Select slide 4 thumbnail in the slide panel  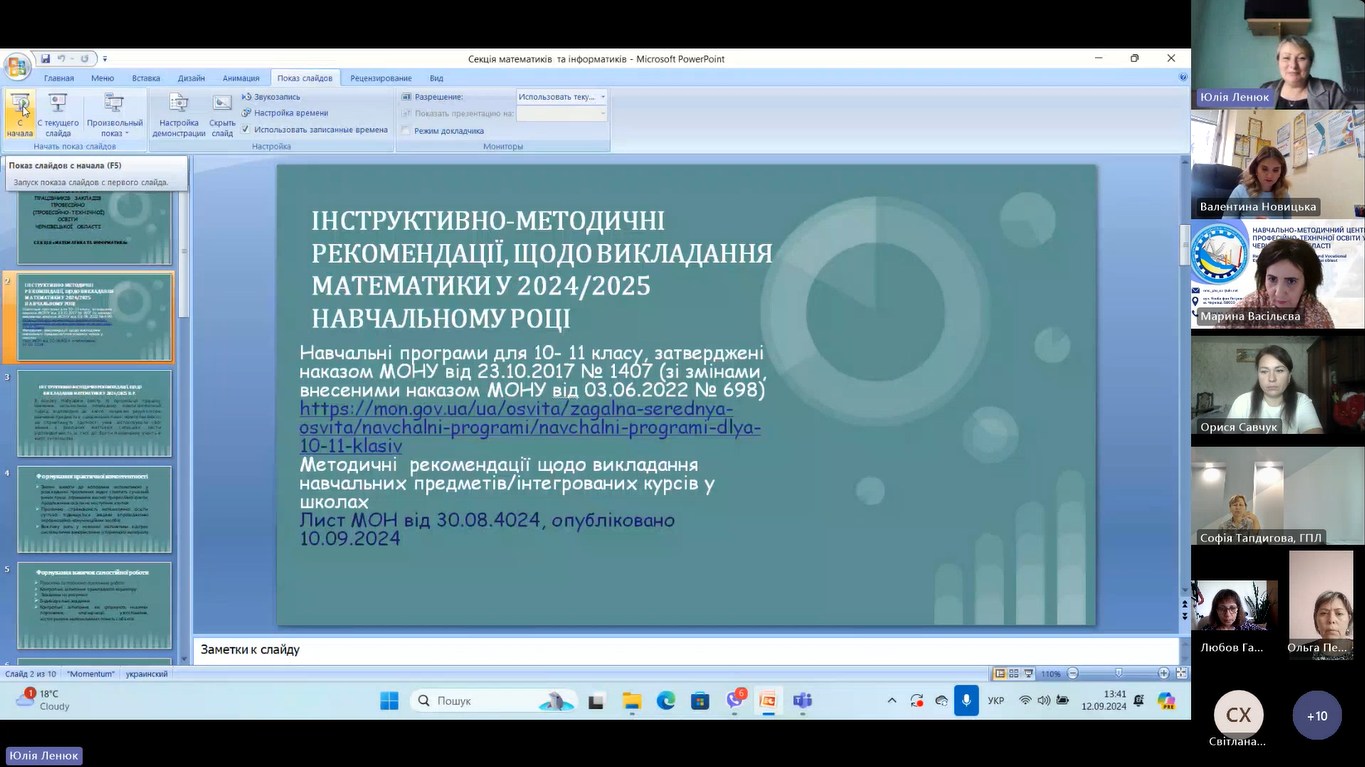(95, 509)
